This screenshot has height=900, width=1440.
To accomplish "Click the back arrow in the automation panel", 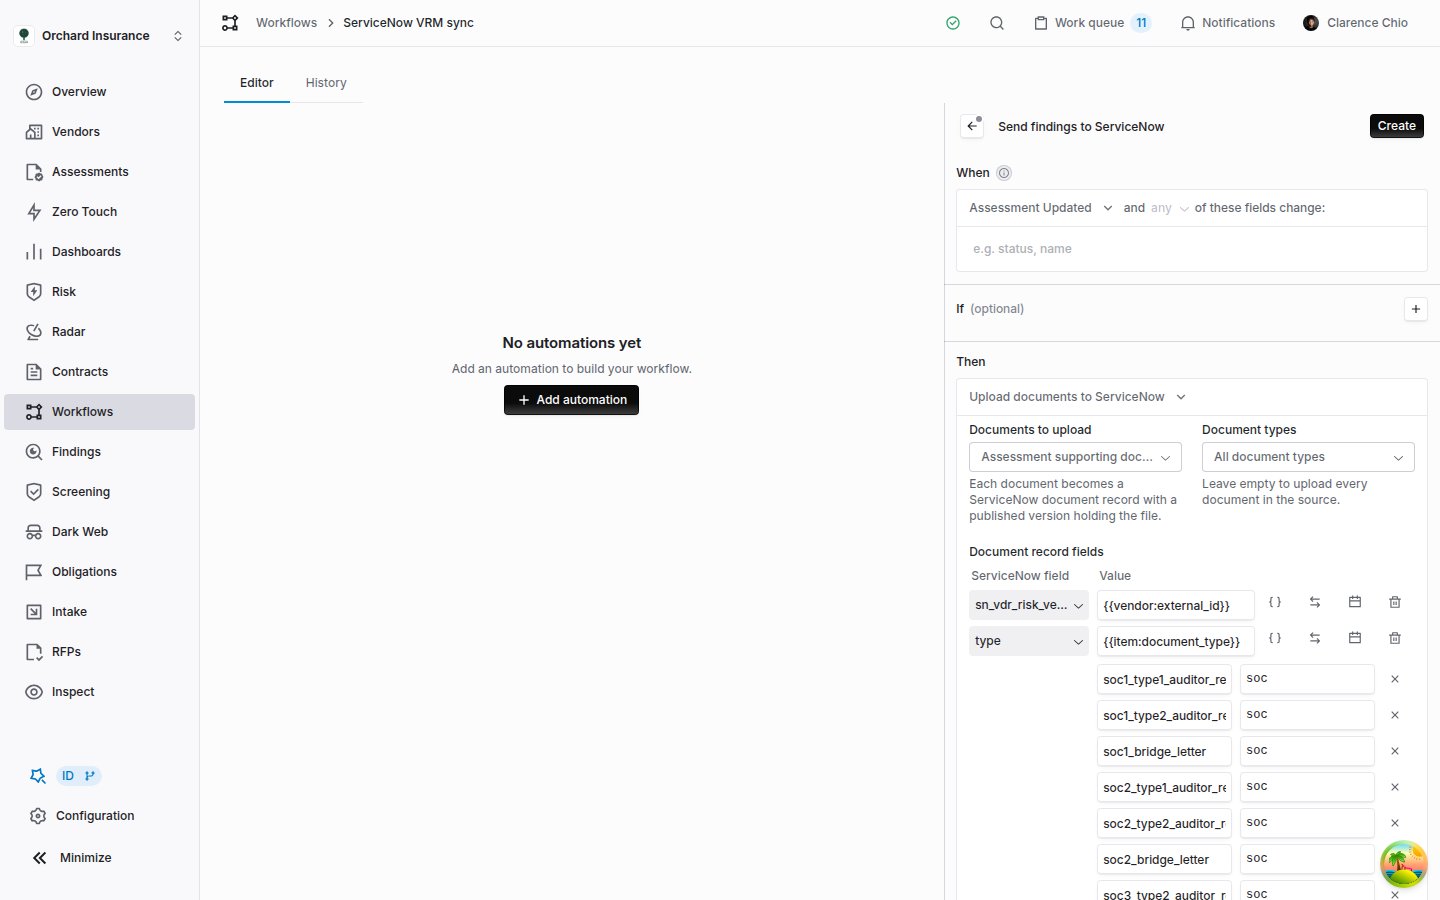I will coord(972,126).
